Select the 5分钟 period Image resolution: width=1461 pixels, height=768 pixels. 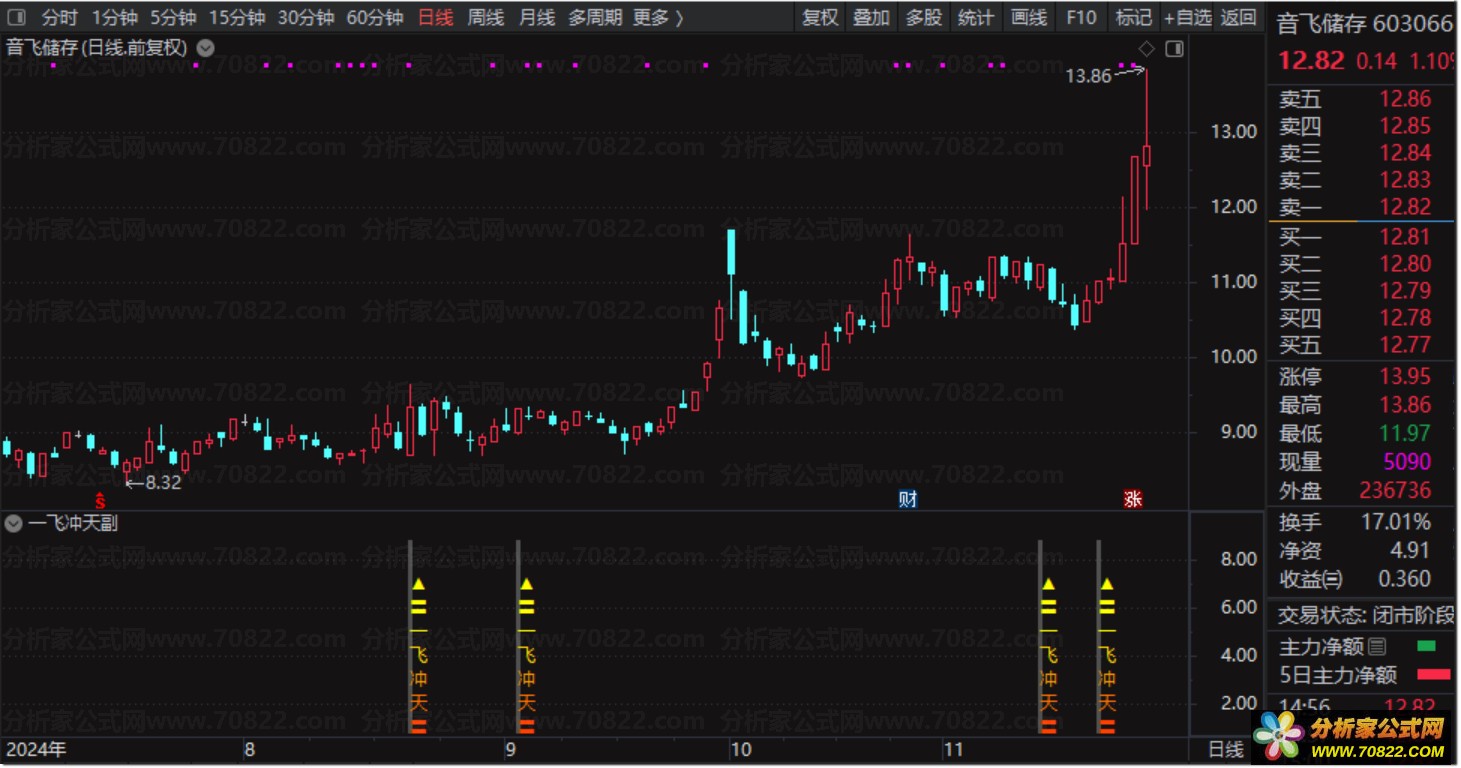[x=173, y=18]
